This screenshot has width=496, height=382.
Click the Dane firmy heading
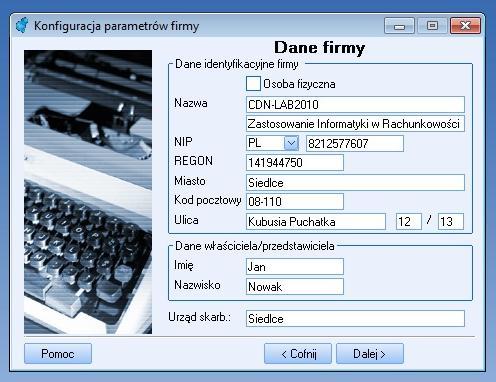pyautogui.click(x=319, y=47)
